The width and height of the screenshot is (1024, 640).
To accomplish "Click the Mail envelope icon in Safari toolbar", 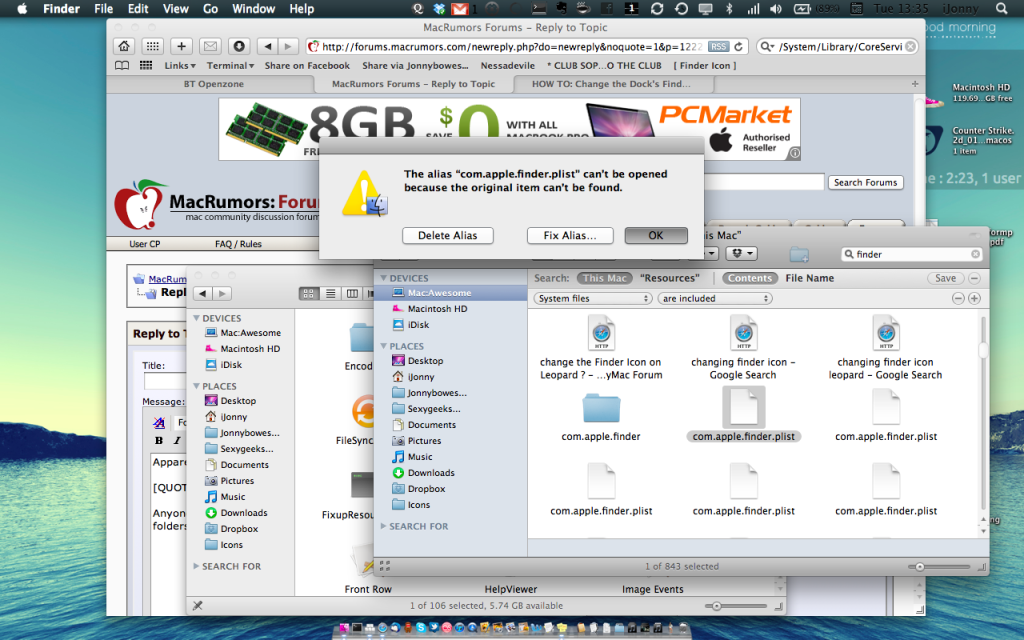I will (x=210, y=46).
